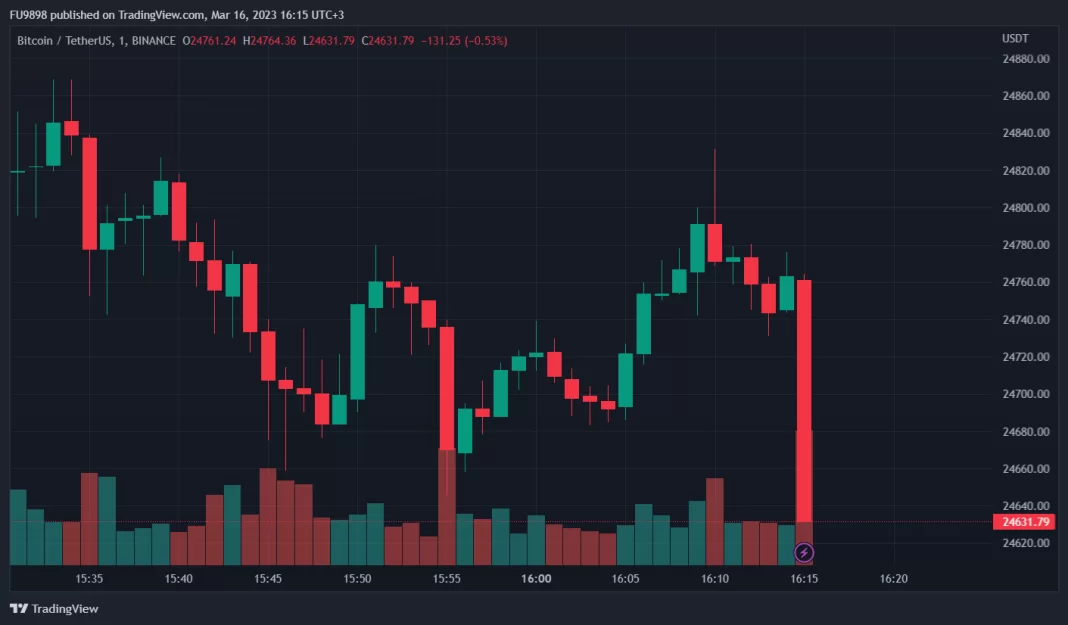
Task: Click the purple lightning bolt icon
Action: point(804,552)
